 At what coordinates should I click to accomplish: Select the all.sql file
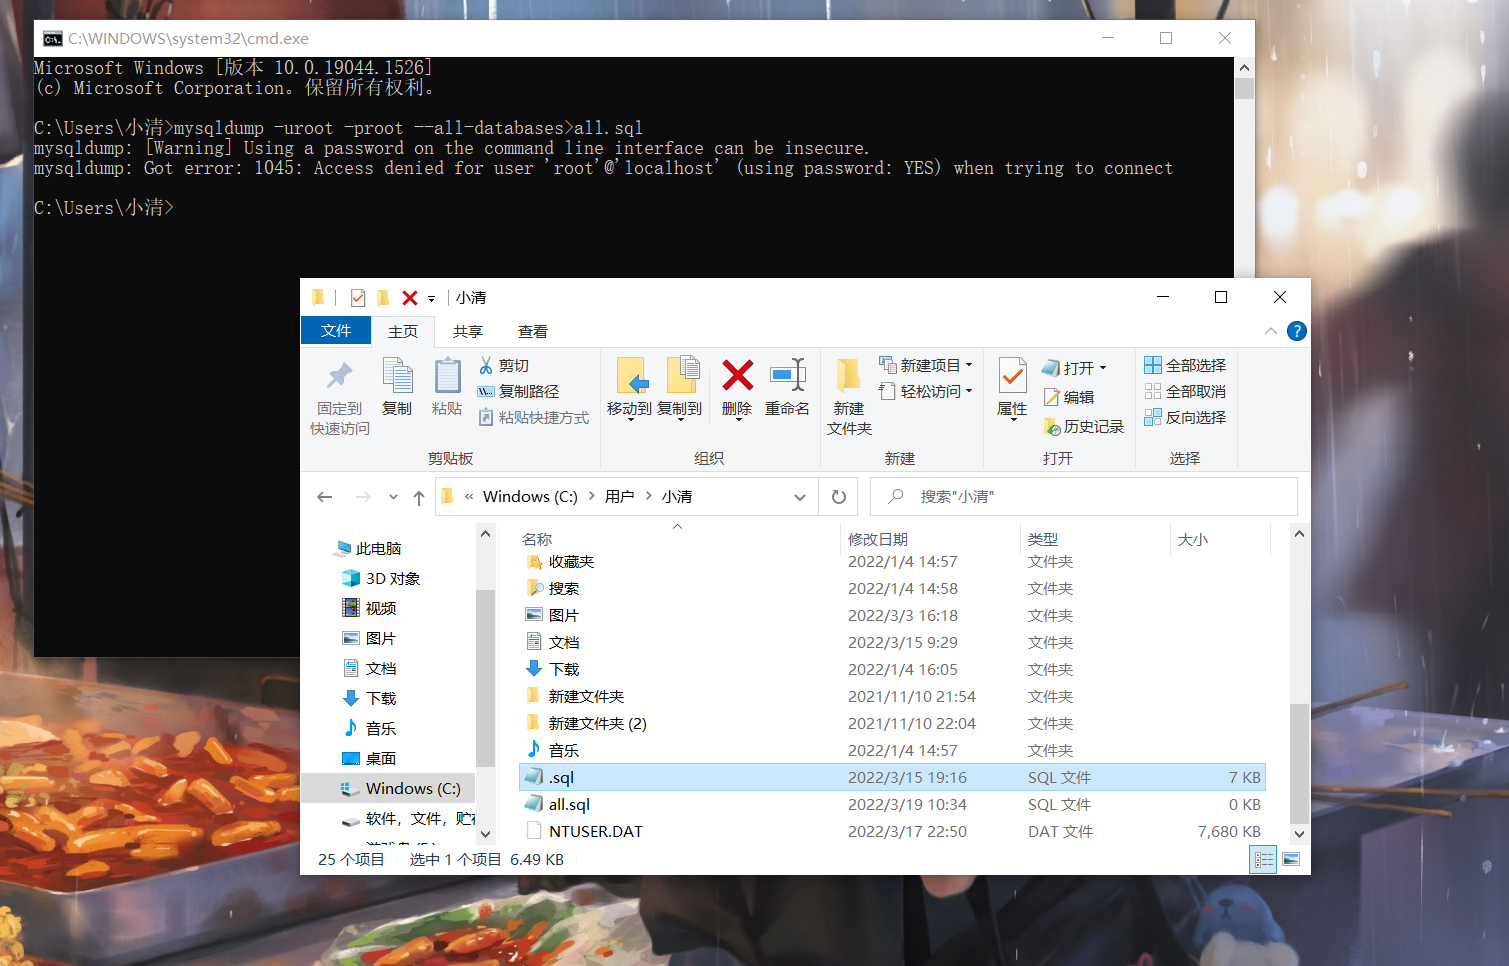pos(558,805)
